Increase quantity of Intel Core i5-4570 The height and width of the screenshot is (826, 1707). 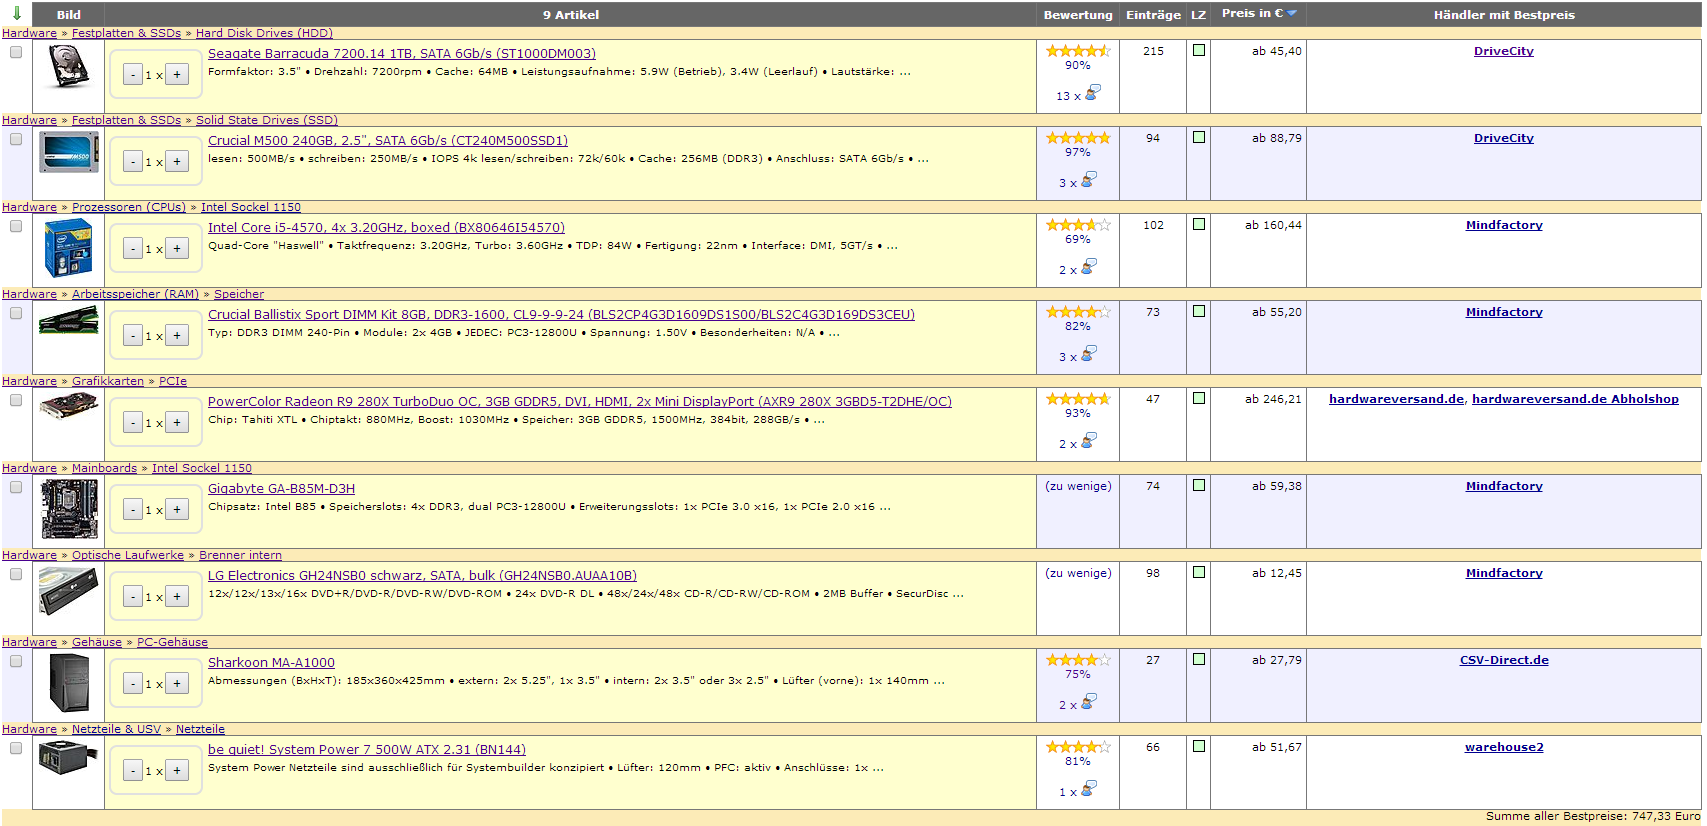(x=177, y=248)
